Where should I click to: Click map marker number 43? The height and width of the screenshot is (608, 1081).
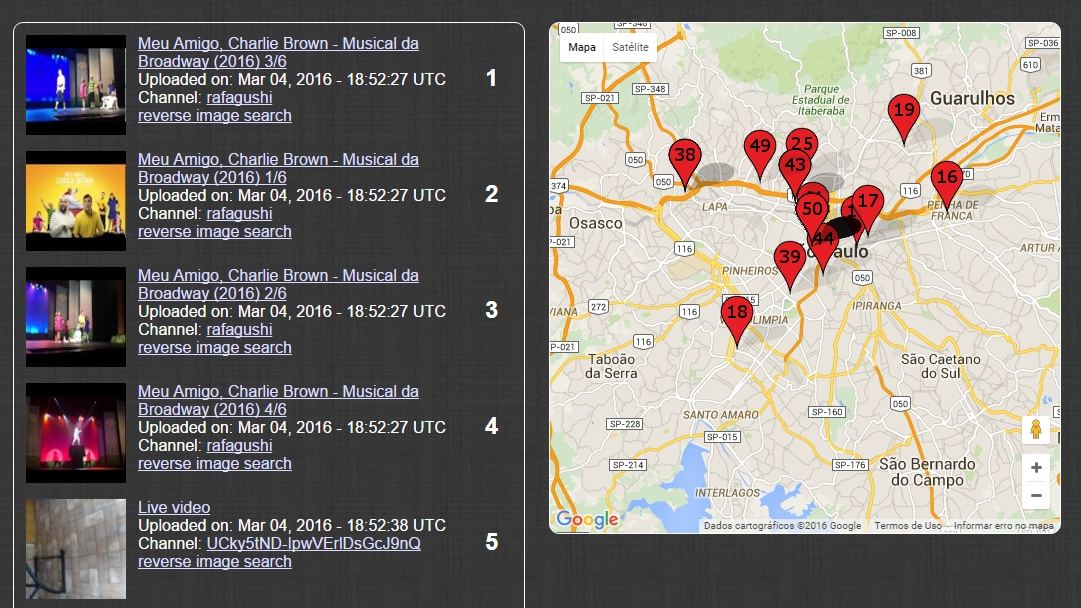coord(794,171)
